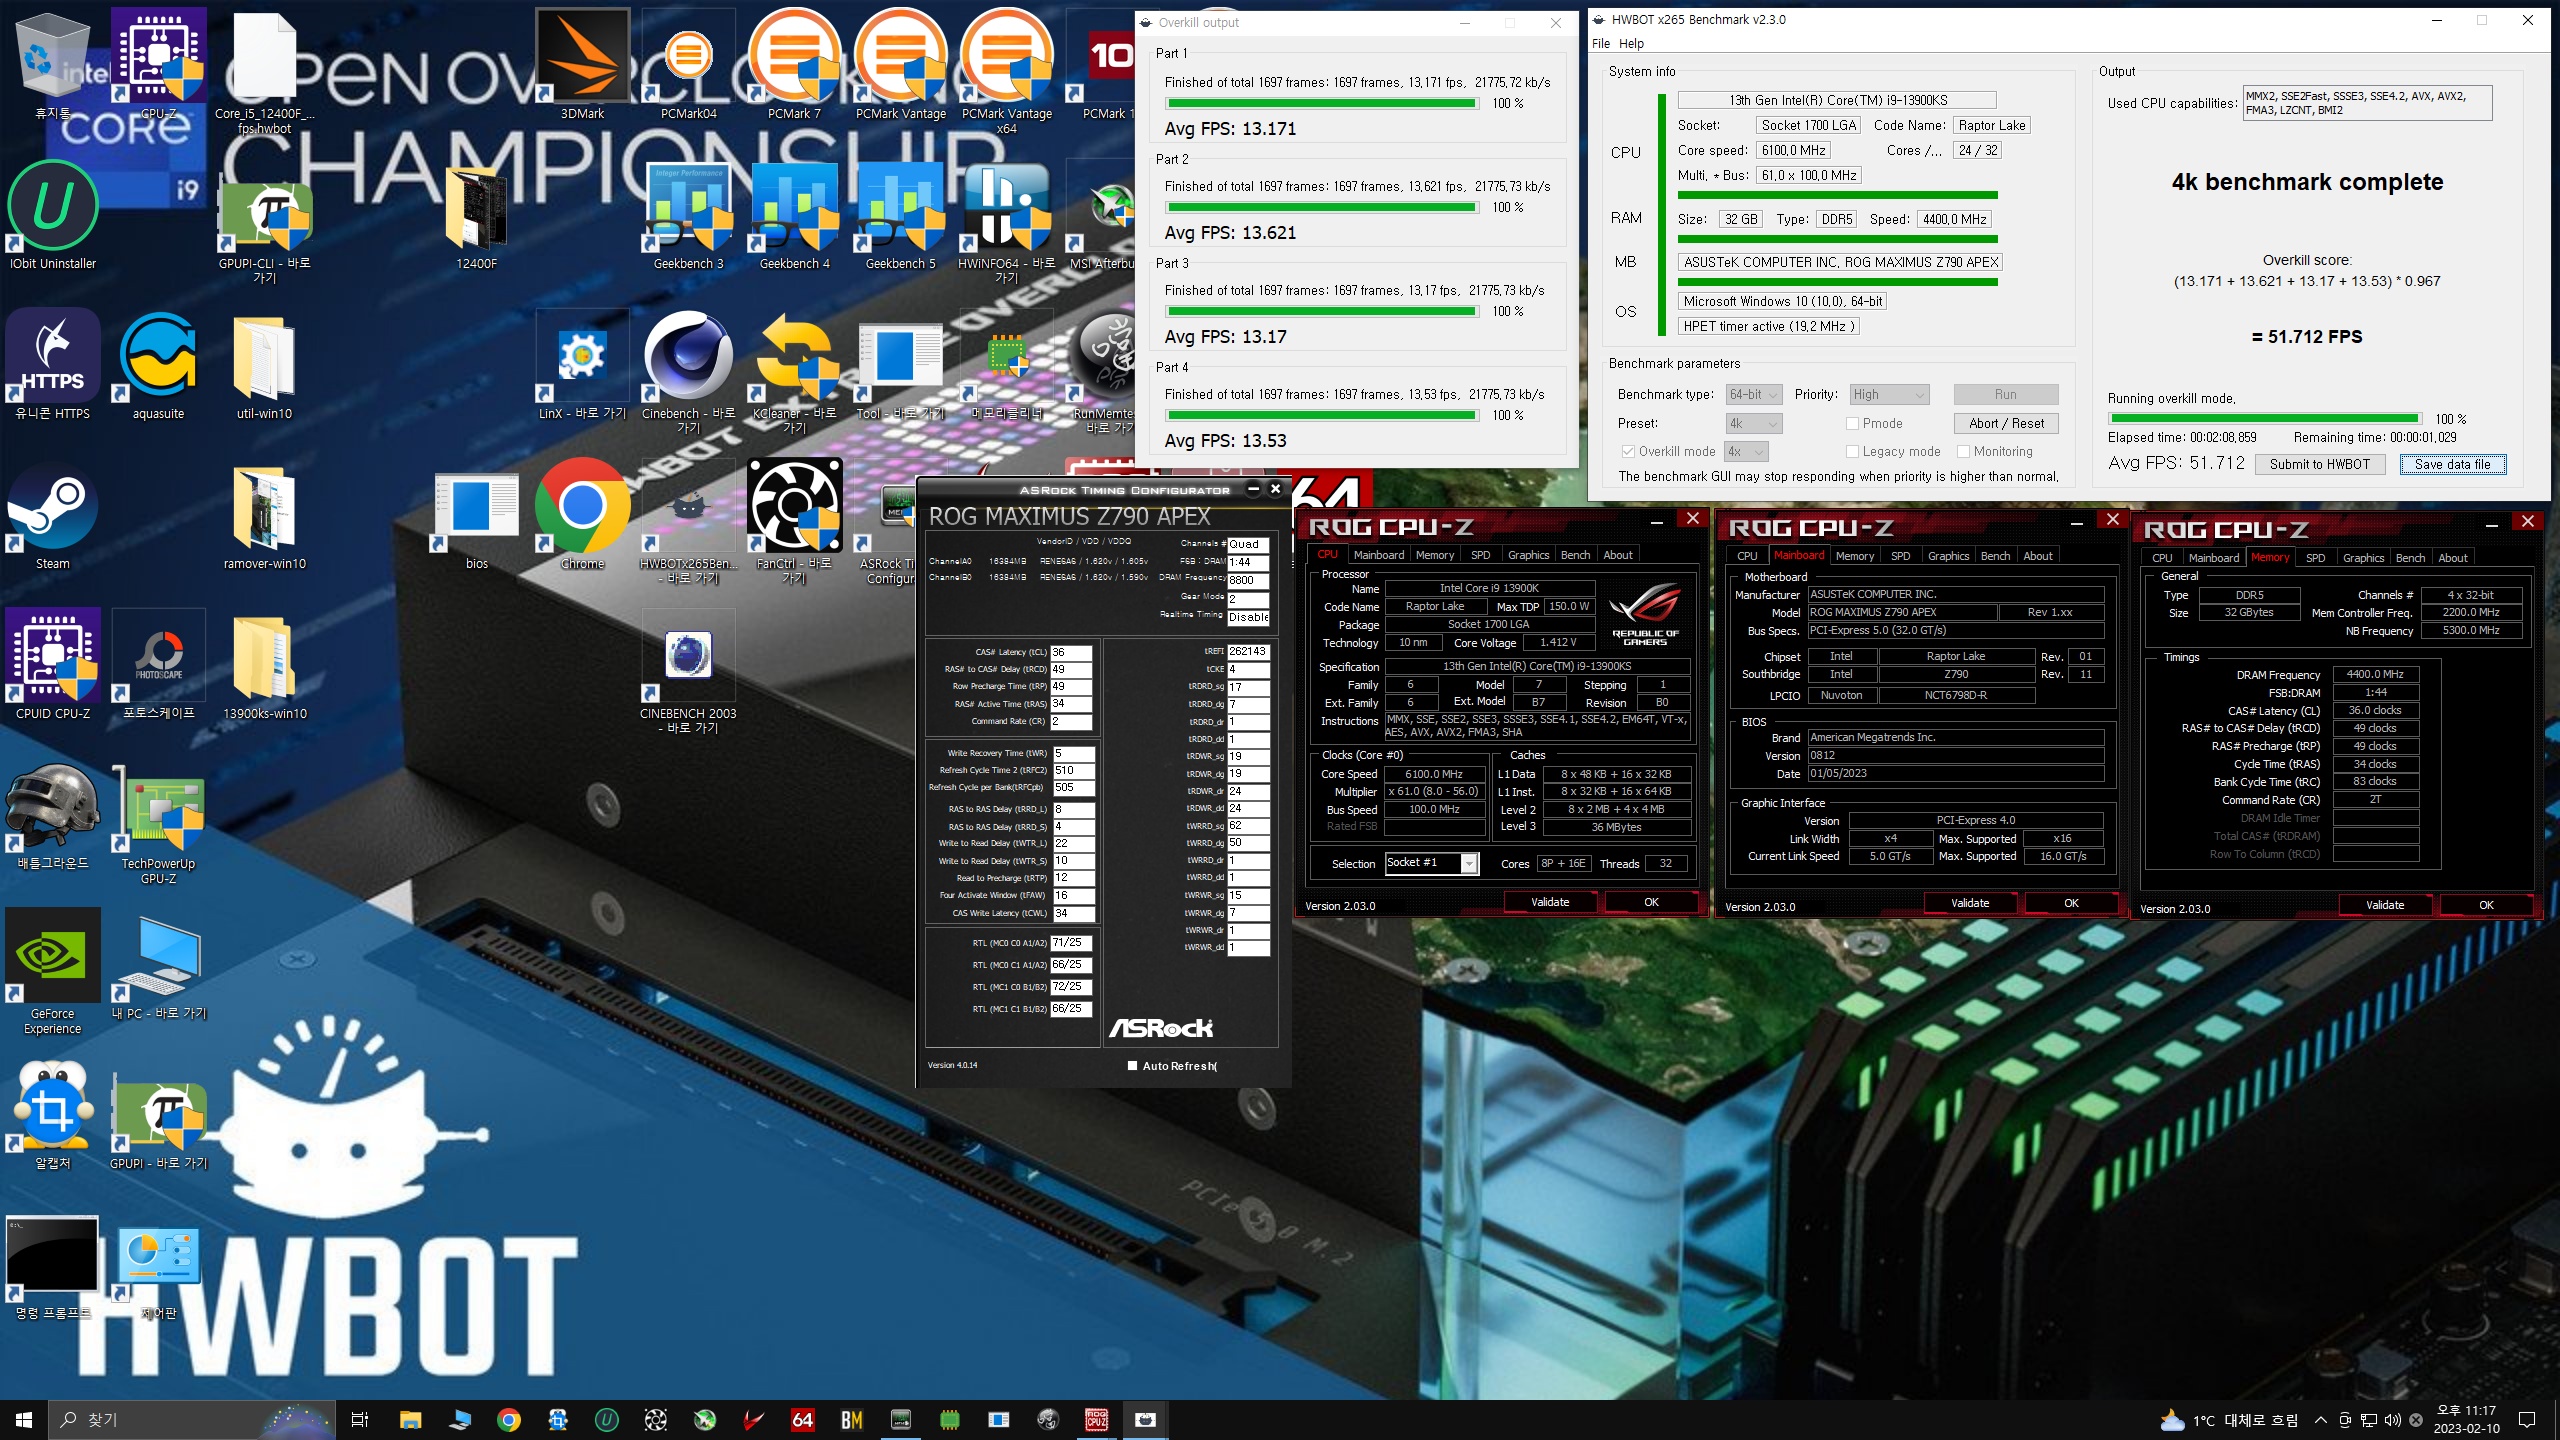The image size is (2560, 1440).
Task: Open the Graphics tab in the third CPU-Z window
Action: tap(2363, 558)
